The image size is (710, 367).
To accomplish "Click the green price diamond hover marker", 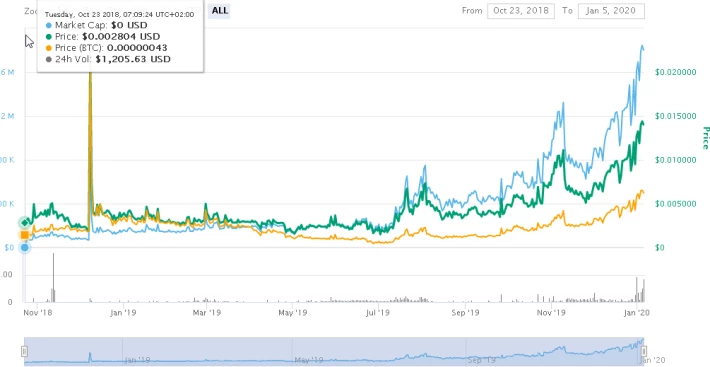I will (24, 223).
